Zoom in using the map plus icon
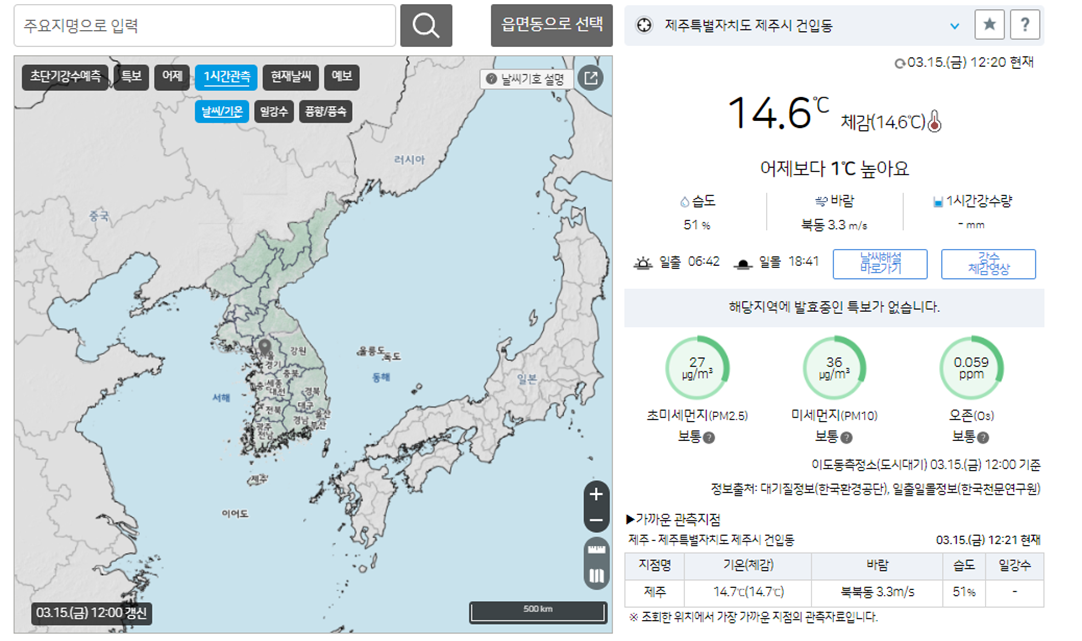 (x=595, y=495)
